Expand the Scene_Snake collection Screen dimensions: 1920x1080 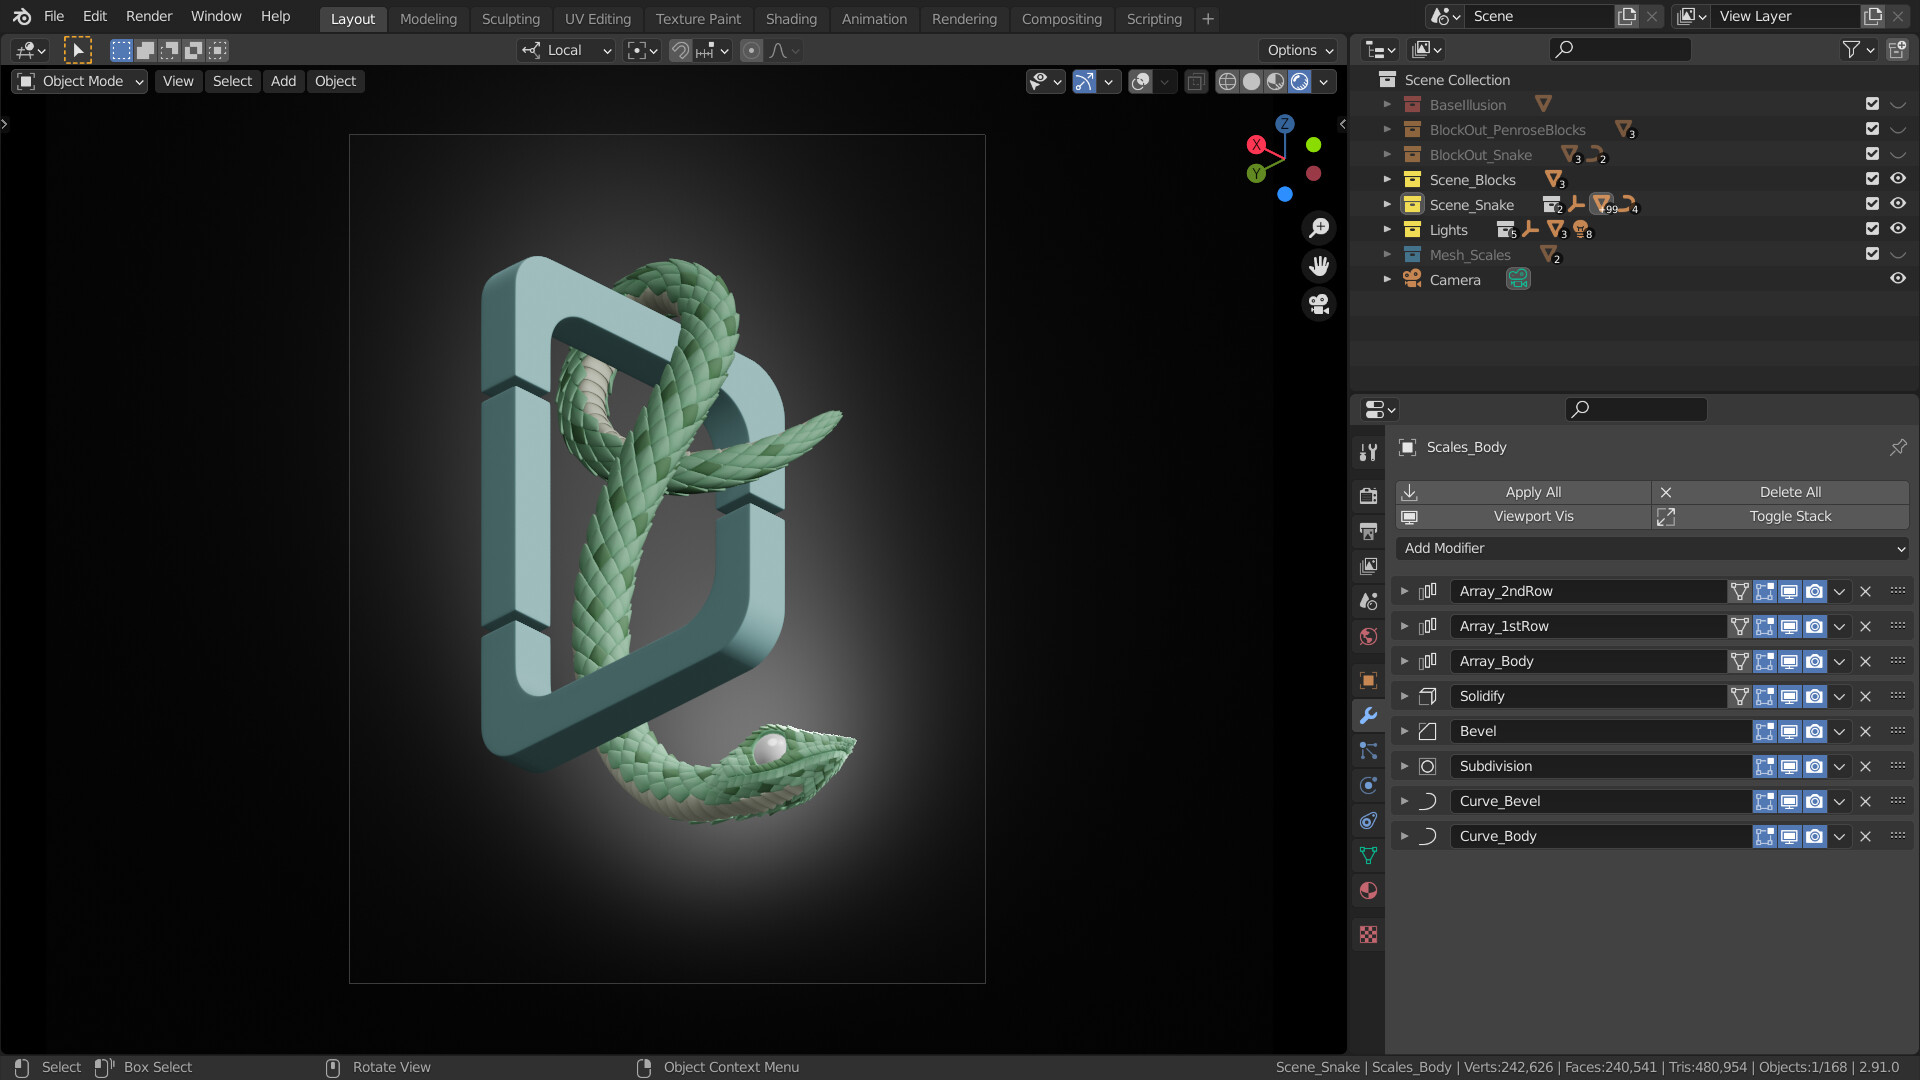(x=1387, y=205)
